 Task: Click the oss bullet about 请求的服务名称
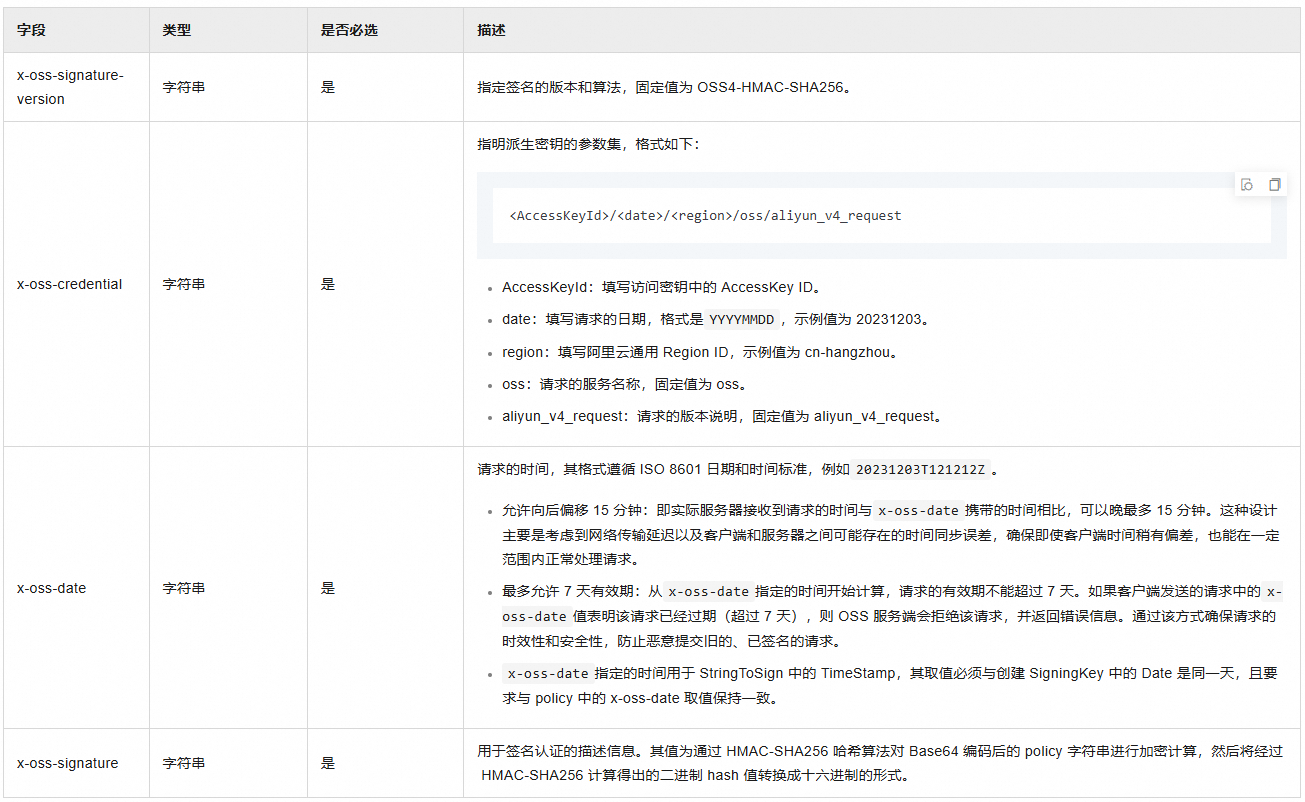[x=624, y=384]
